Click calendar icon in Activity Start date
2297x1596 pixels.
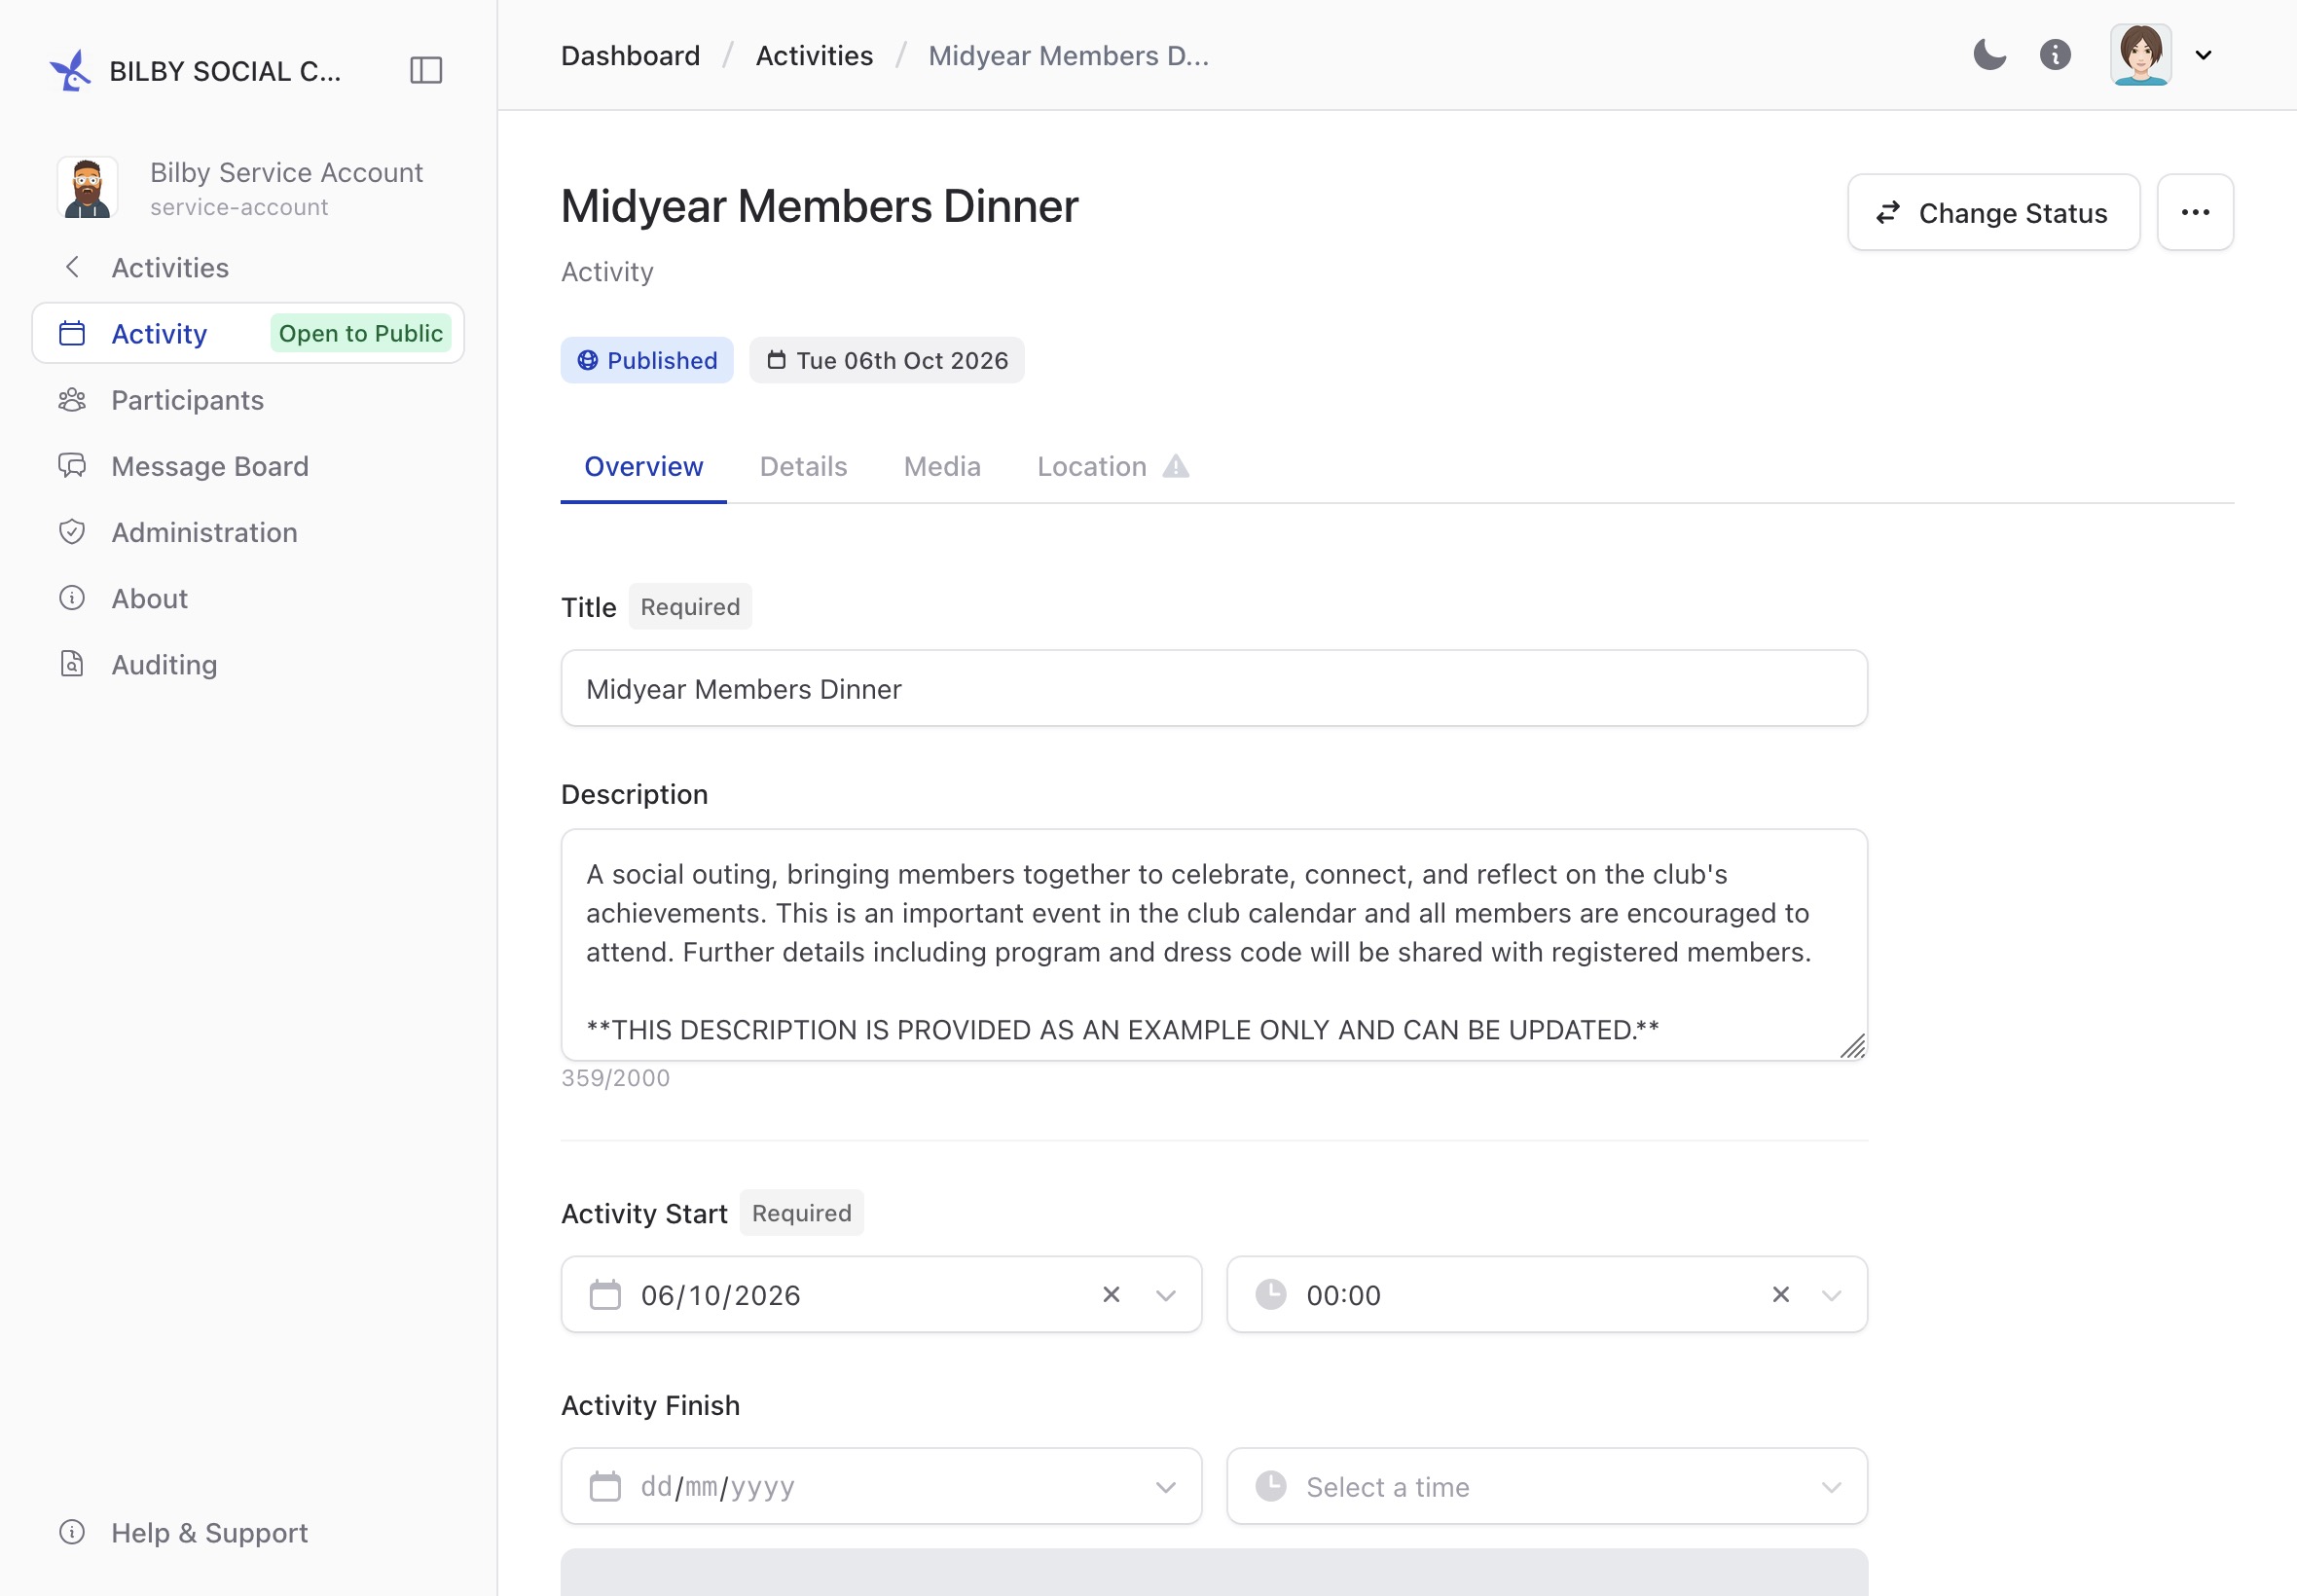[x=605, y=1294]
